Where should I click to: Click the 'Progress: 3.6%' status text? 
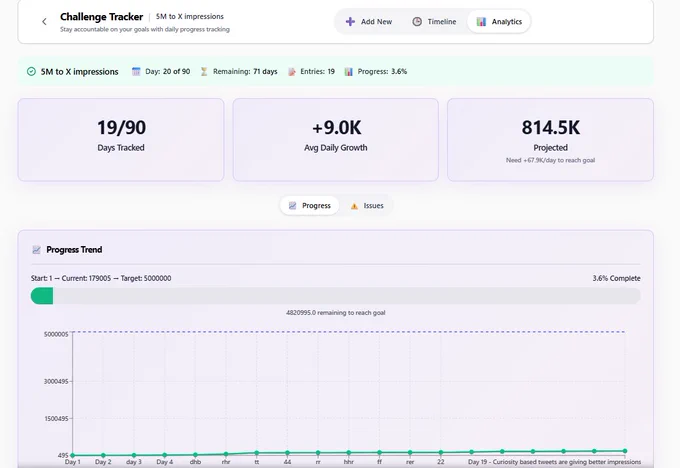pos(382,72)
